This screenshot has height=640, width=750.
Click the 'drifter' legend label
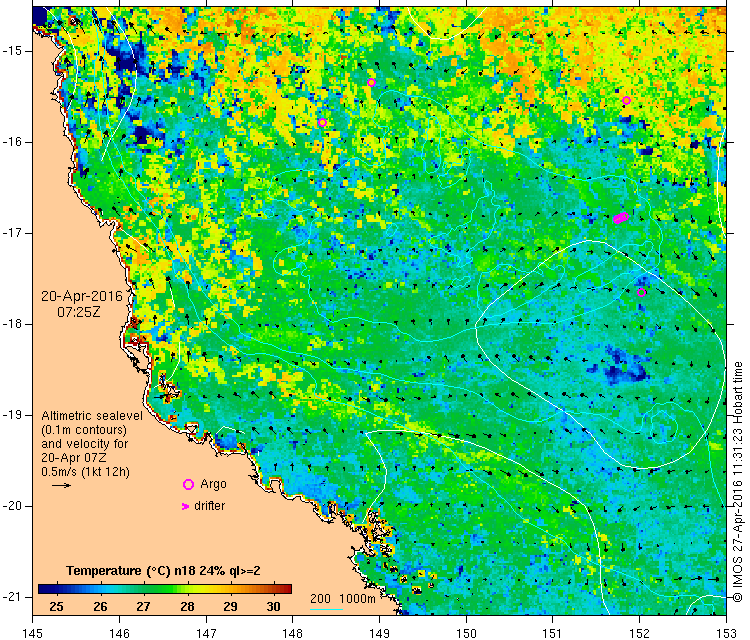[210, 506]
